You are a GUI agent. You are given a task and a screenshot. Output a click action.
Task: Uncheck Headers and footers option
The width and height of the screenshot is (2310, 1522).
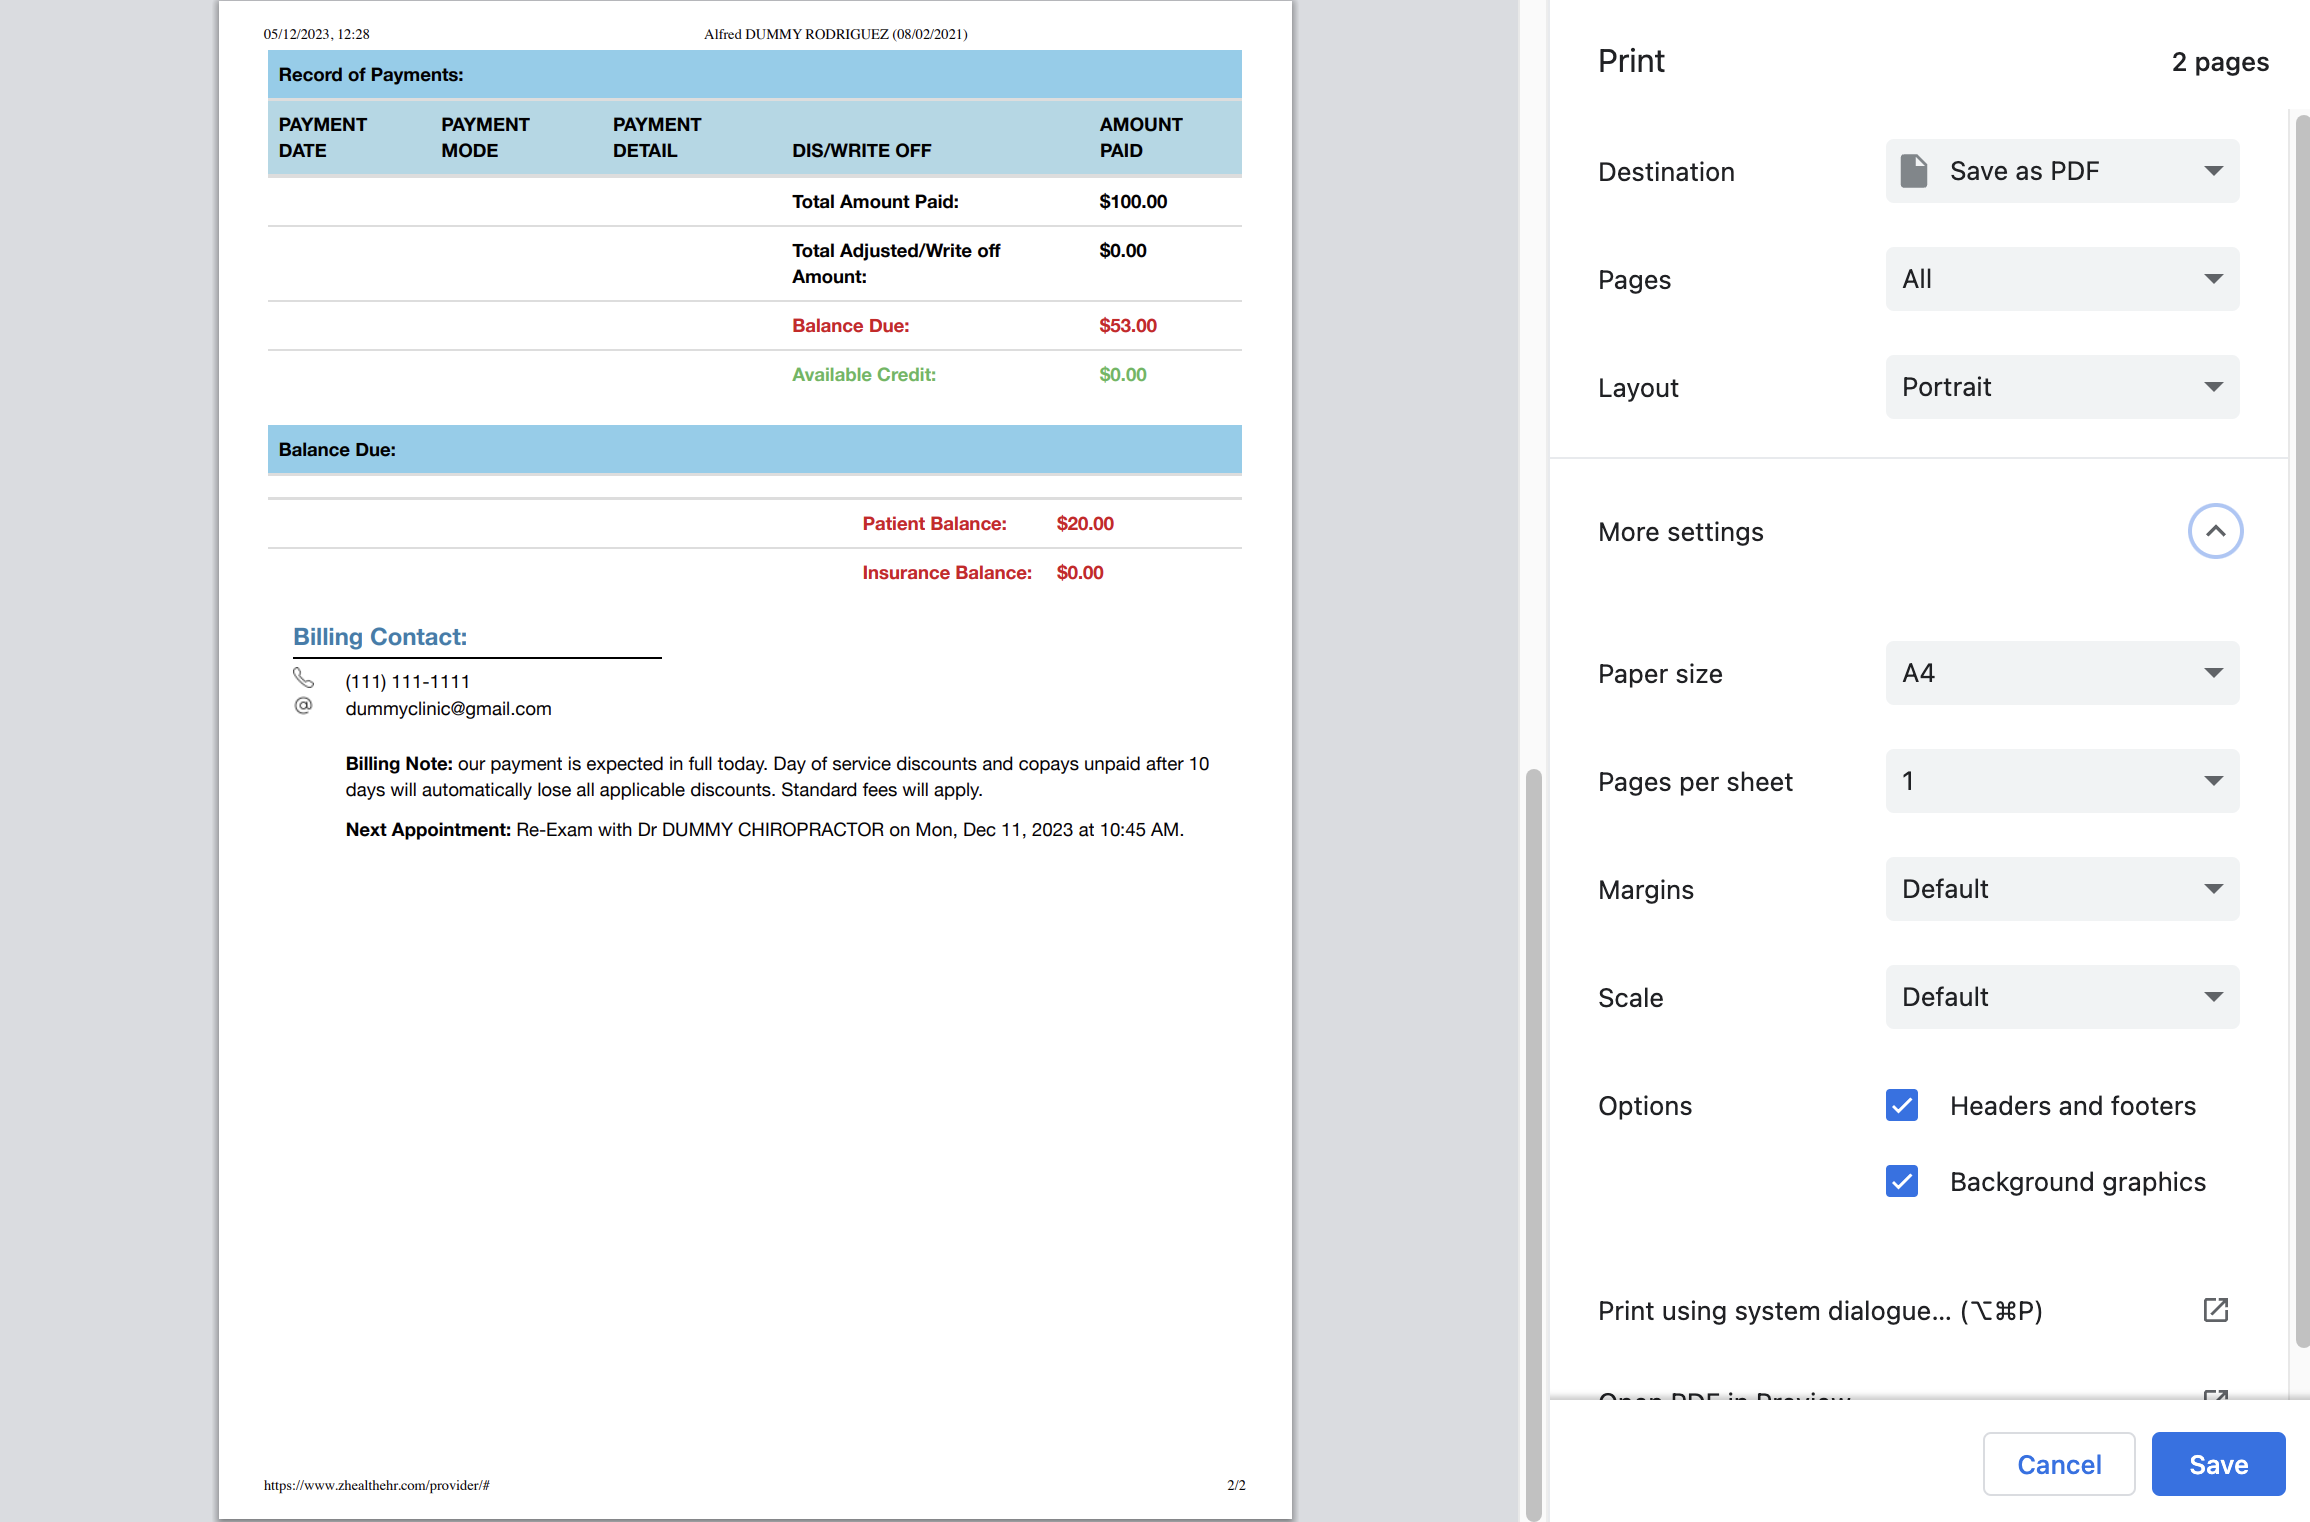coord(1902,1105)
